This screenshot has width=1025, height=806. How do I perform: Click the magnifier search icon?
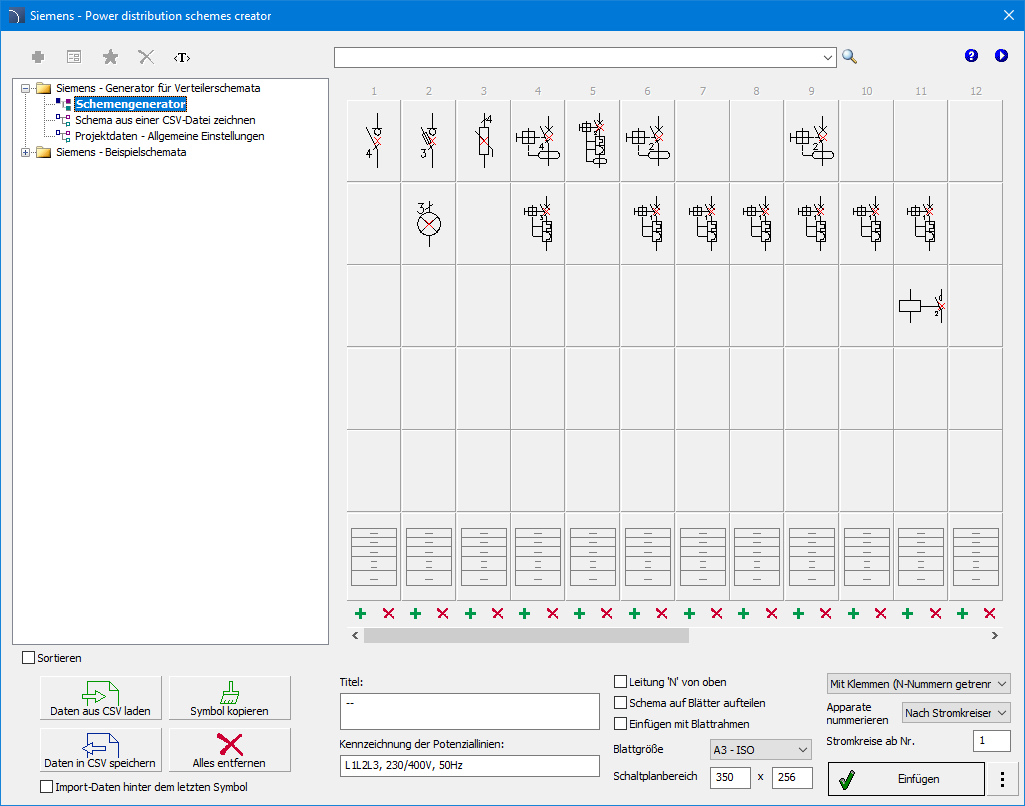point(849,57)
